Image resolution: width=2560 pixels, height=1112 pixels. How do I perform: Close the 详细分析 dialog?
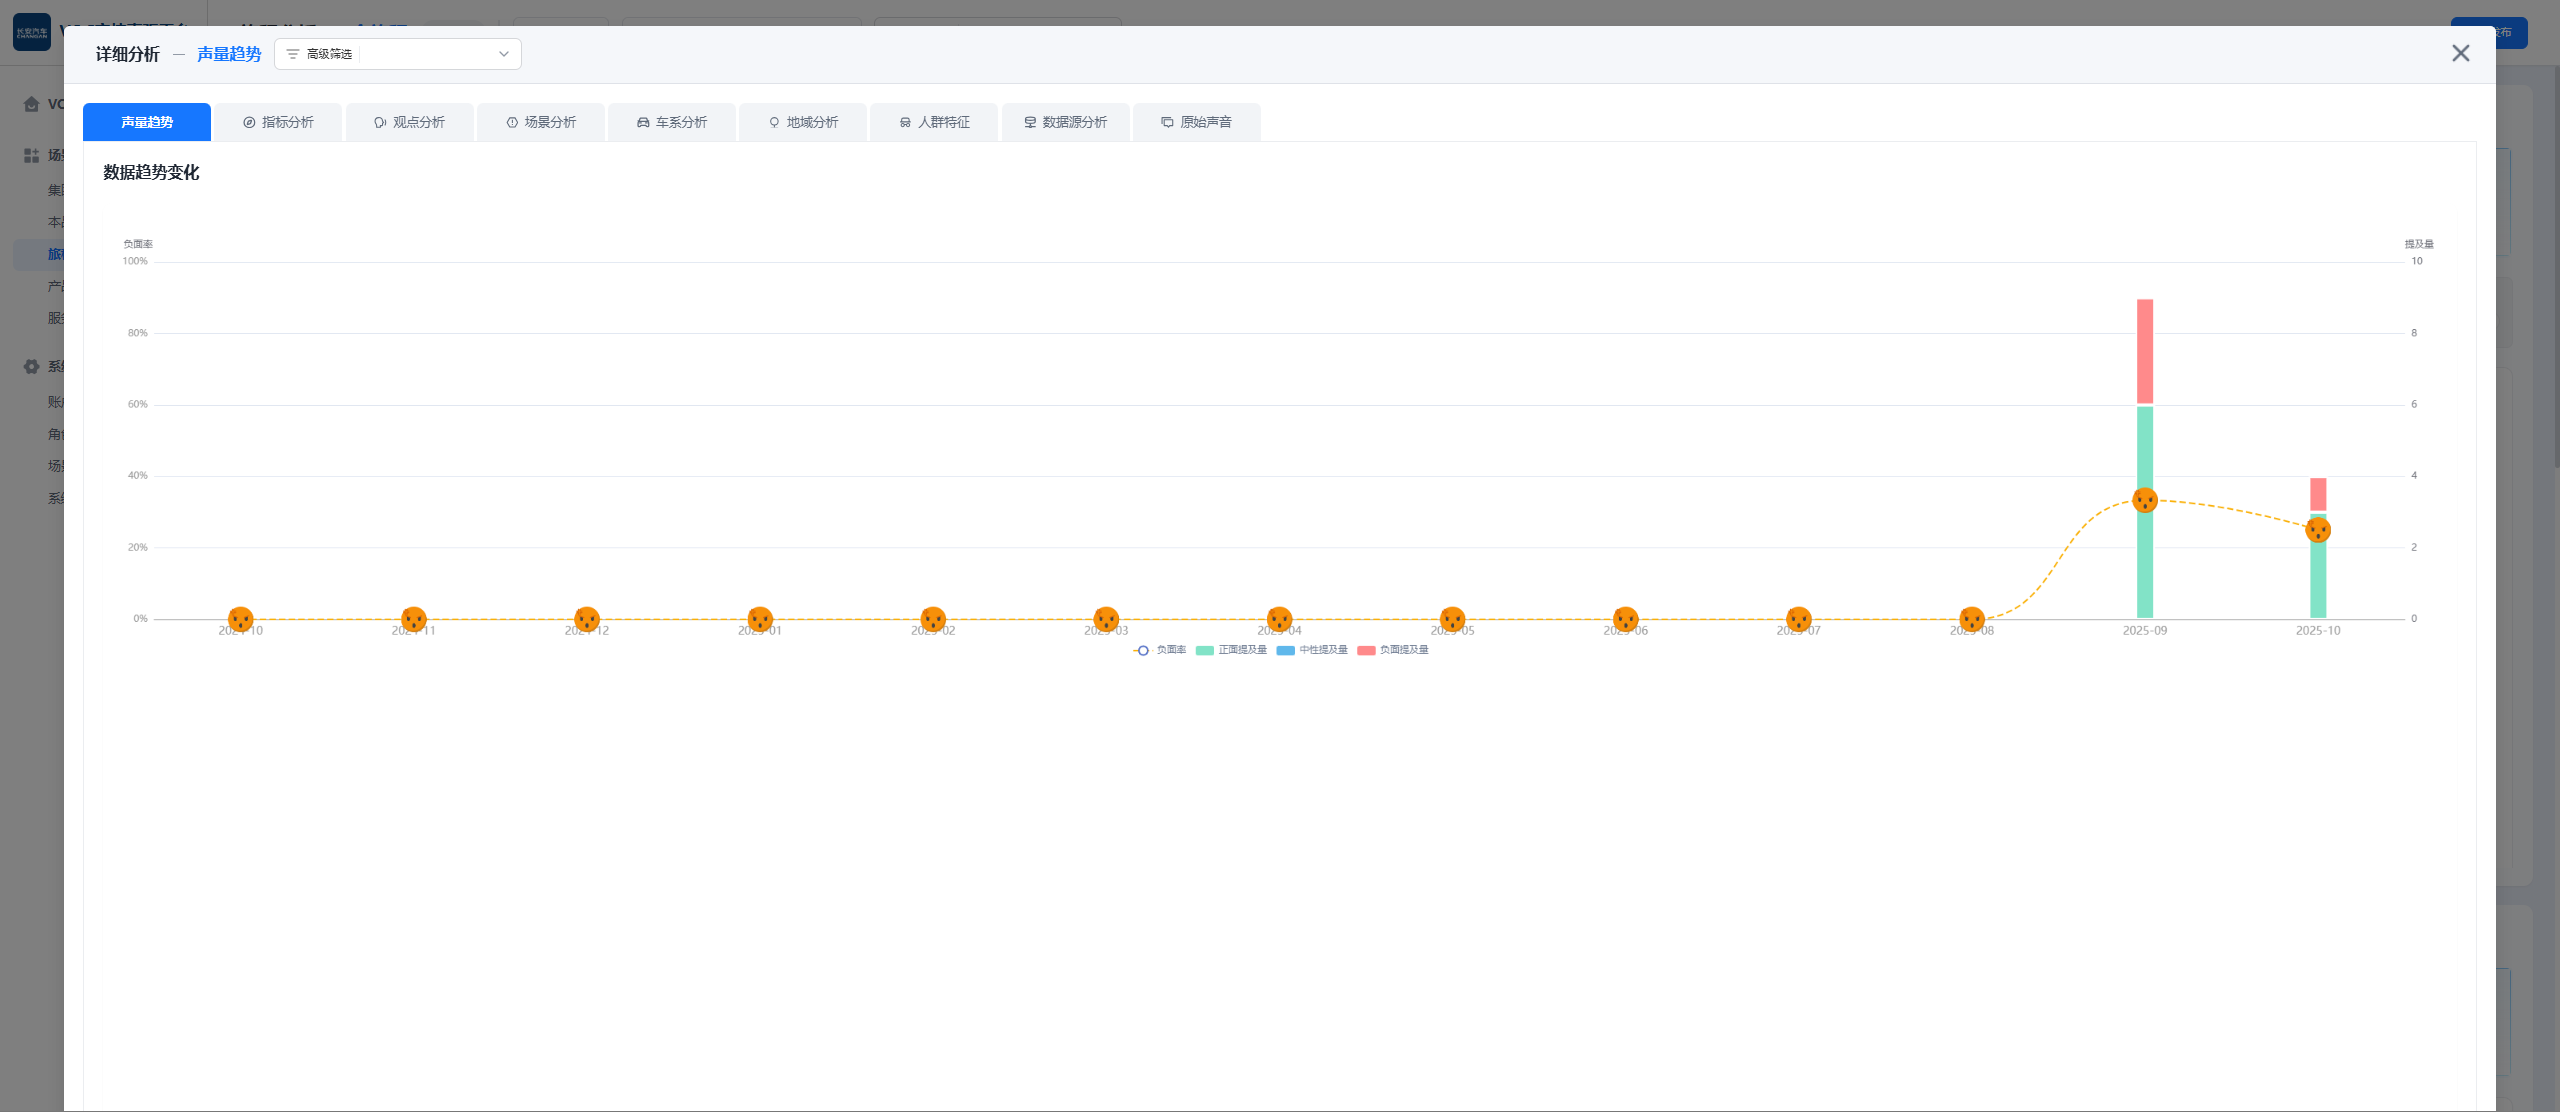point(2461,53)
